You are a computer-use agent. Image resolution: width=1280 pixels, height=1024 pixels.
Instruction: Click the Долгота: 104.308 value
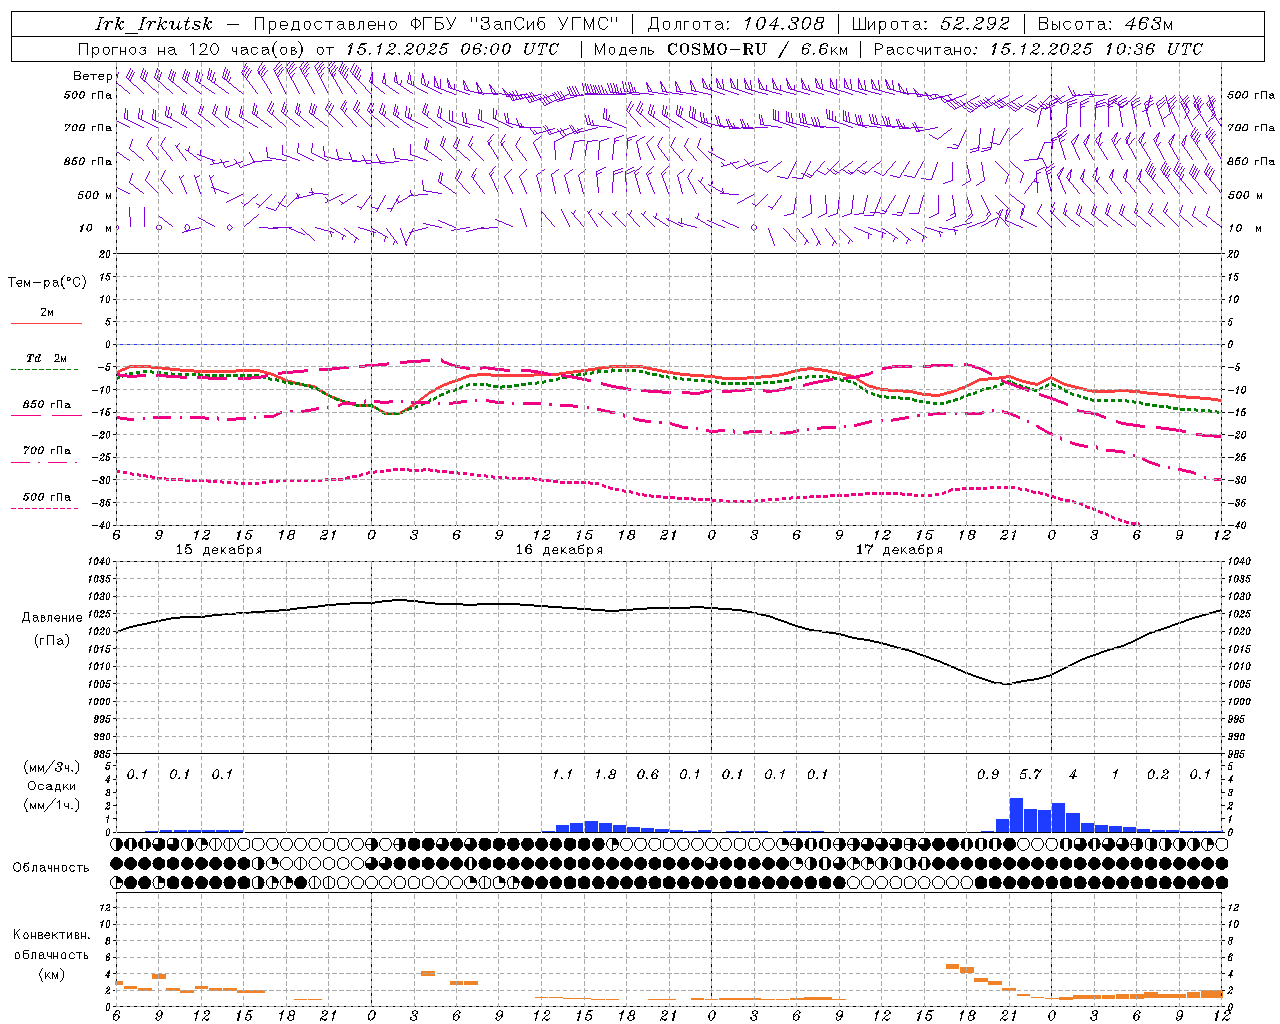tap(736, 24)
